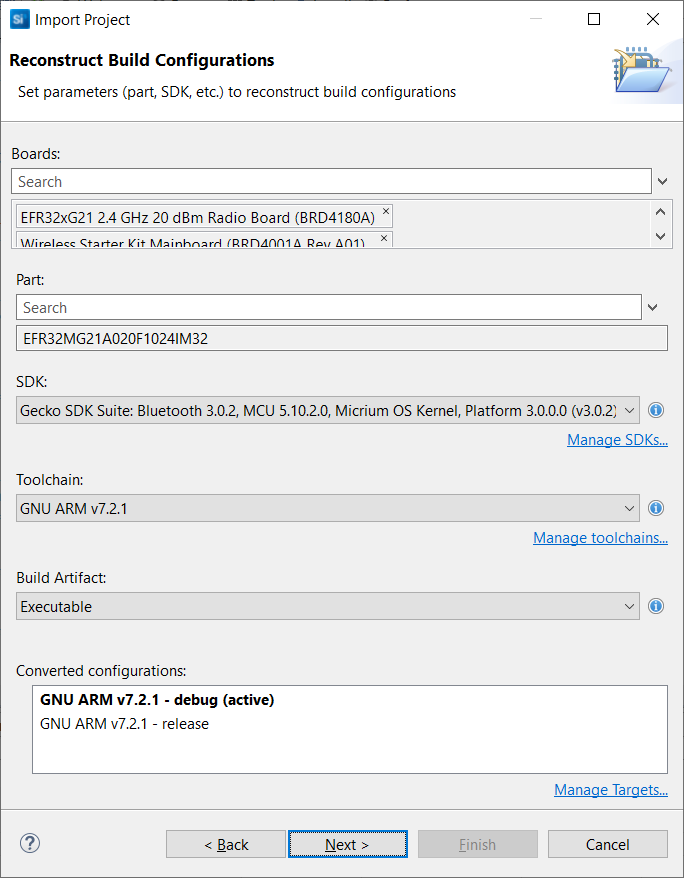Screen dimensions: 684x878
Task: Expand the Toolchain dropdown
Action: 630,508
